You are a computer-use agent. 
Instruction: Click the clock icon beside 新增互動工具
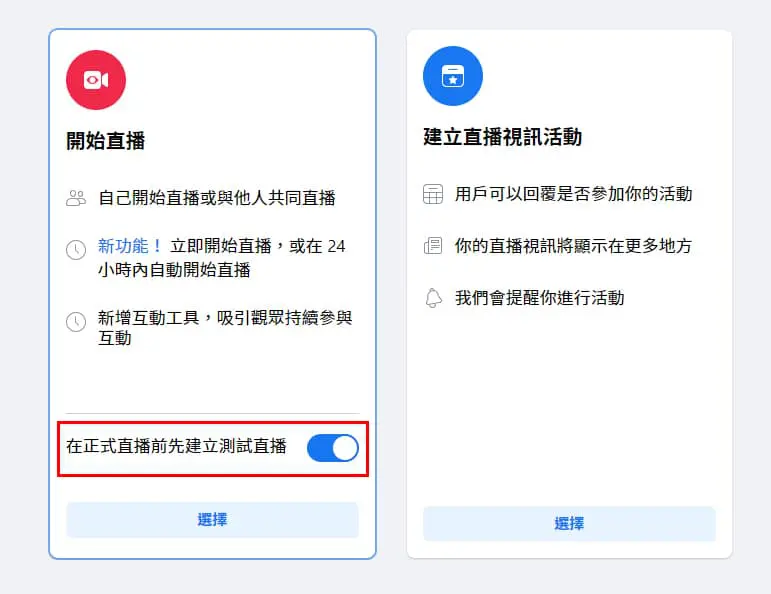tap(76, 322)
